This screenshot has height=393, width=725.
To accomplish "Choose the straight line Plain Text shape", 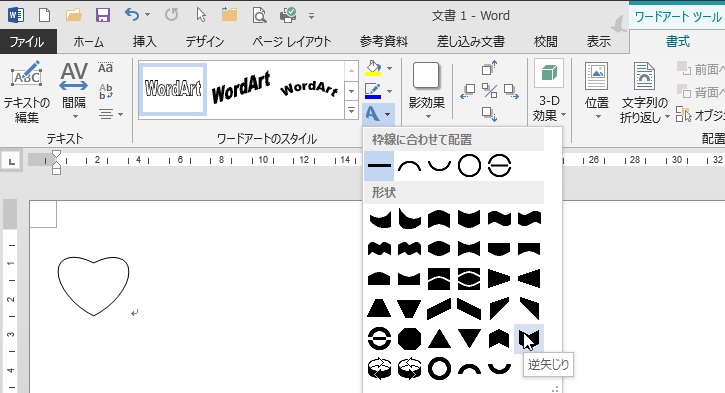I will click(x=379, y=166).
